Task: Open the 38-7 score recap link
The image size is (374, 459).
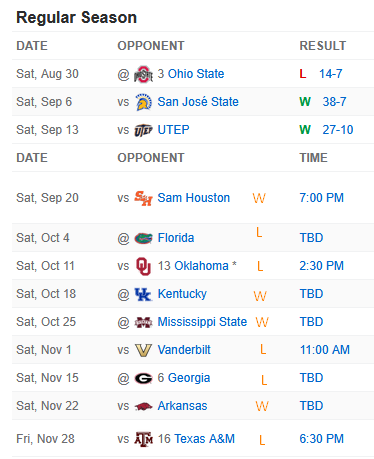Action: tap(334, 102)
